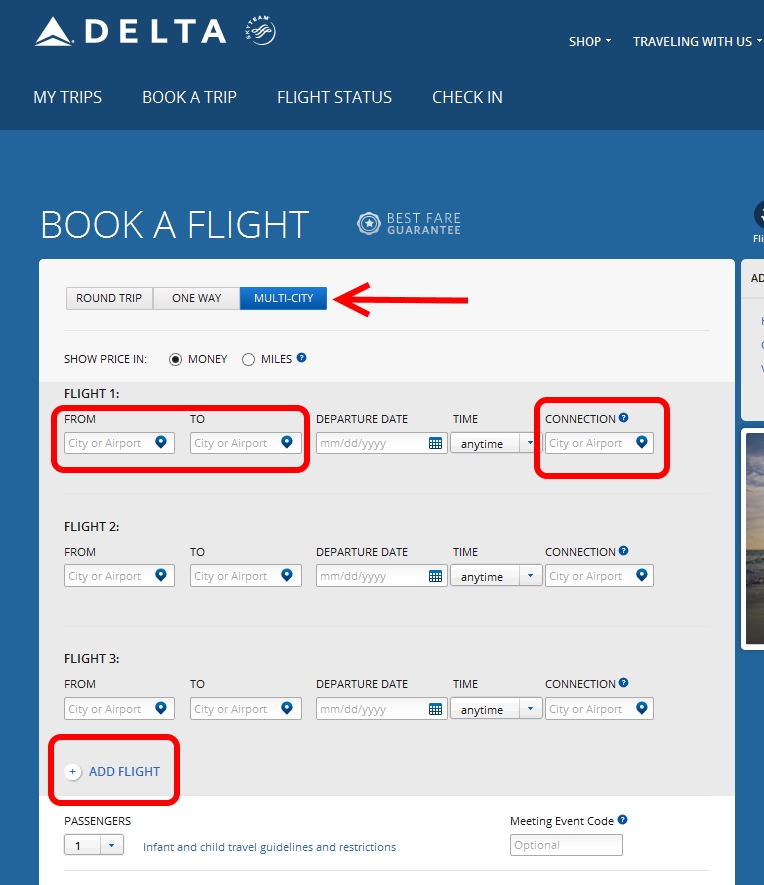Screen dimensions: 764x885
Task: Open the Flight 3 time dropdown
Action: click(x=496, y=709)
